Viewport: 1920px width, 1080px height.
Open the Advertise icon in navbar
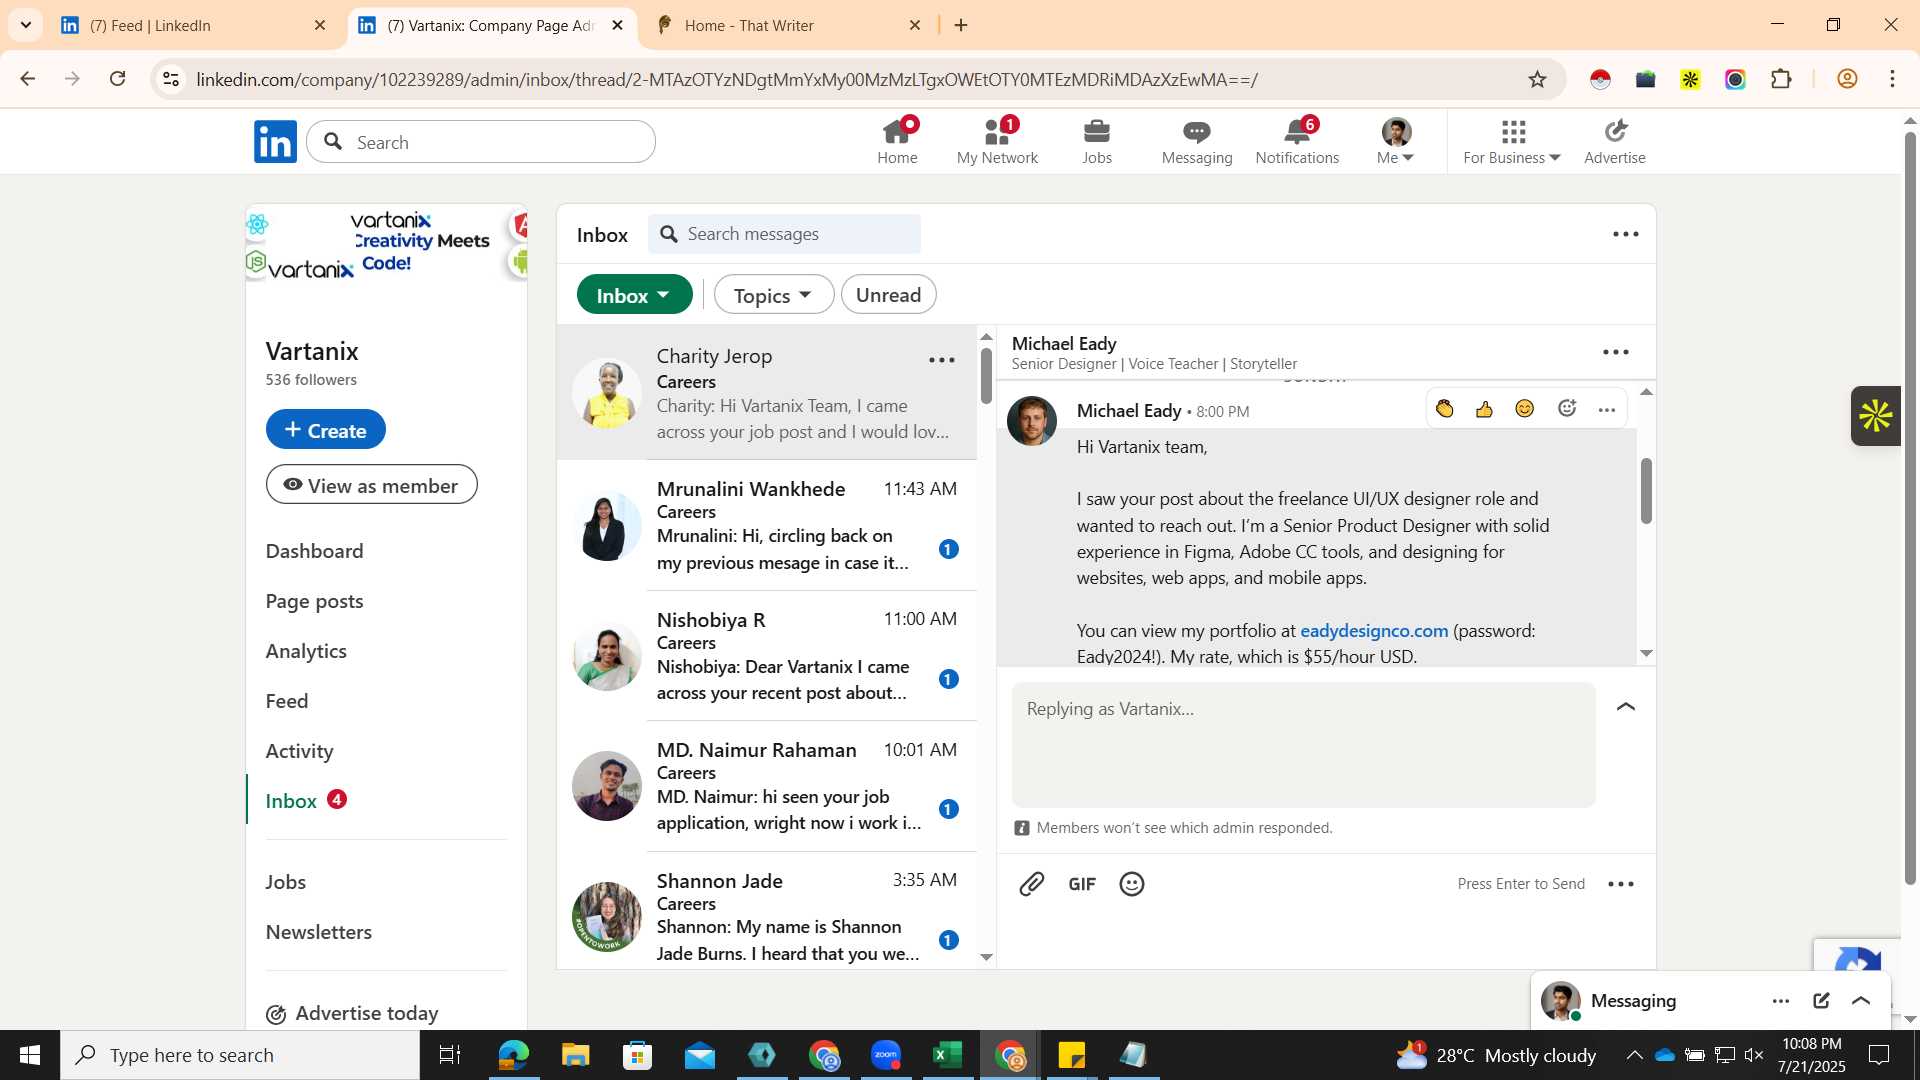[1615, 142]
